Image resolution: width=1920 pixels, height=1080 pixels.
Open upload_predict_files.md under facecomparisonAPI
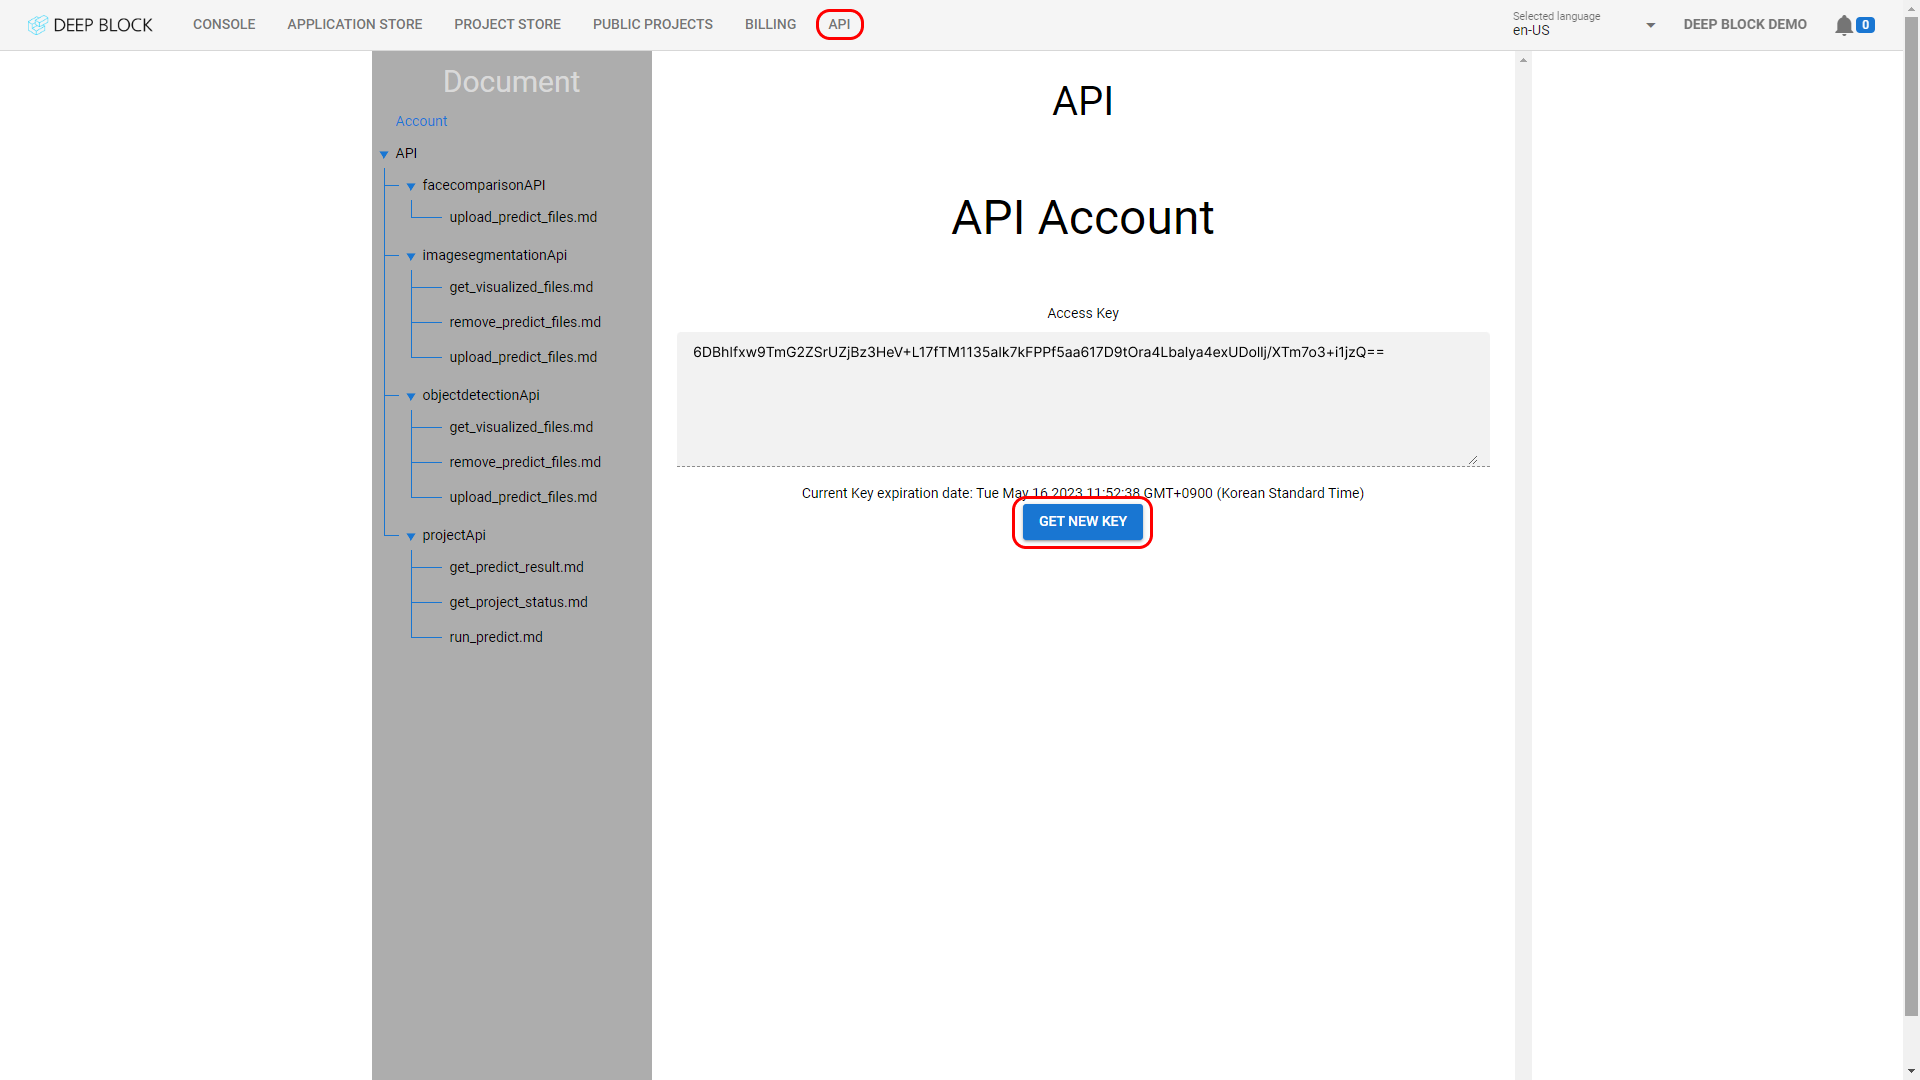[x=523, y=217]
